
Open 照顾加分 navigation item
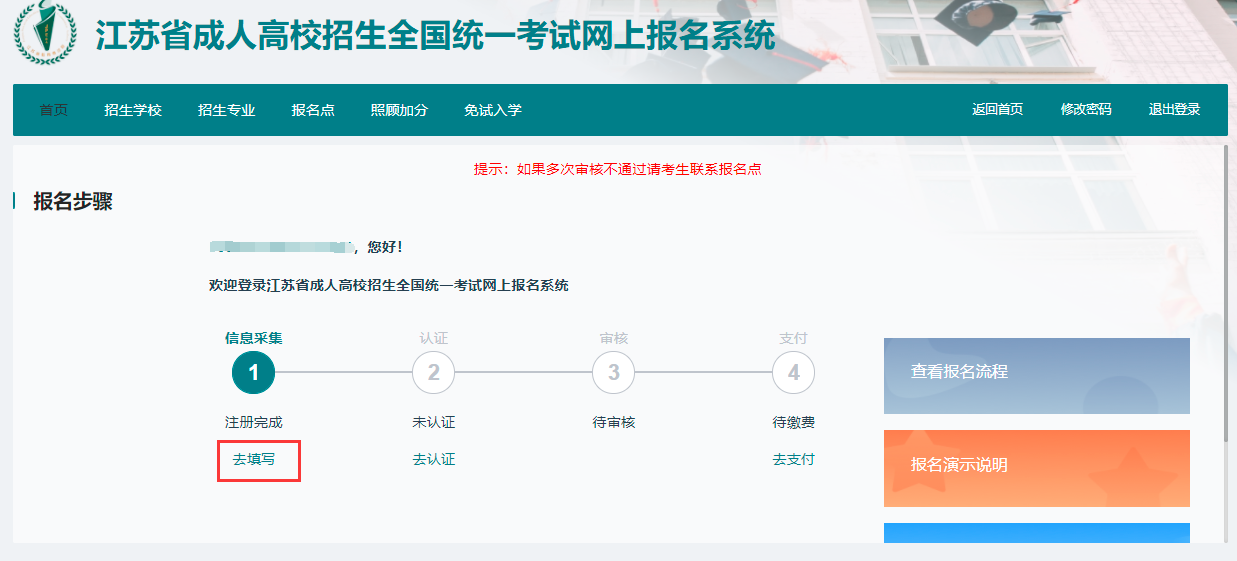pyautogui.click(x=399, y=110)
